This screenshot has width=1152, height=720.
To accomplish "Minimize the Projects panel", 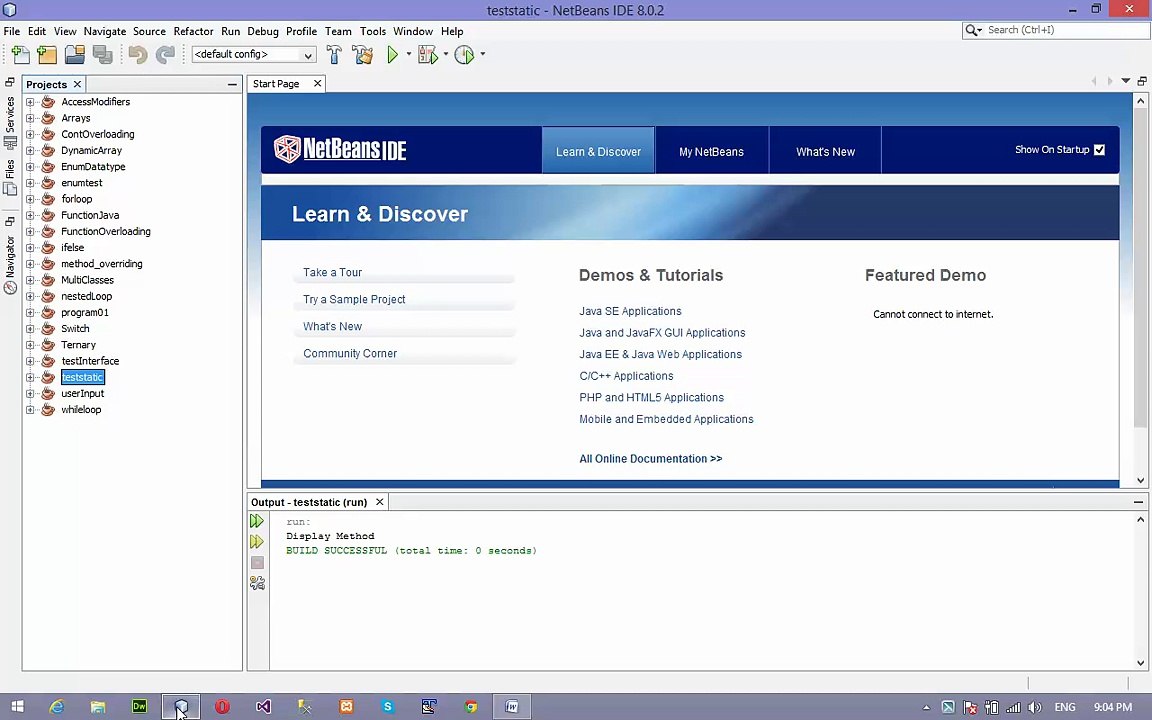I will tap(232, 84).
